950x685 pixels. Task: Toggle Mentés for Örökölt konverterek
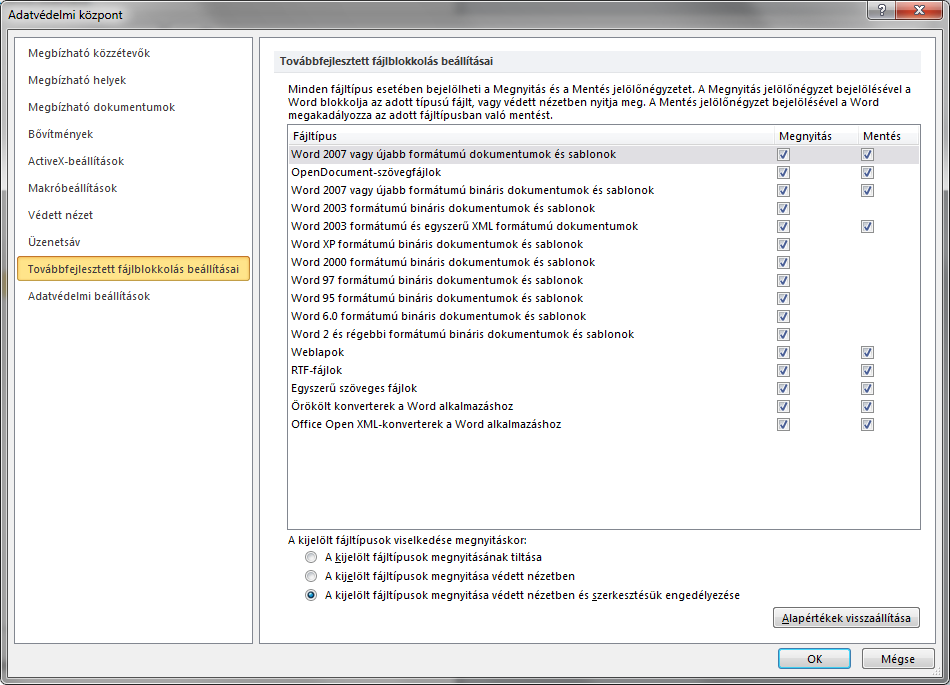868,406
